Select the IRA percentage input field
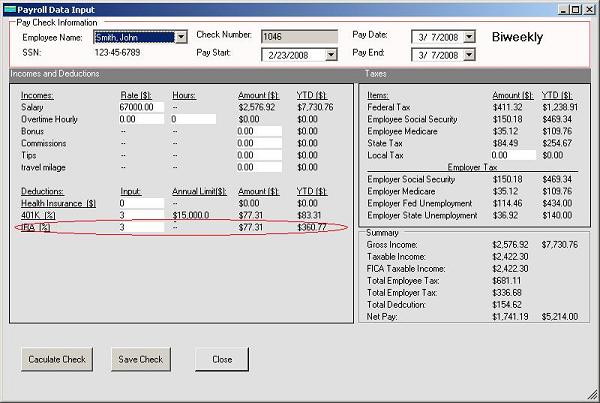 click(x=141, y=228)
